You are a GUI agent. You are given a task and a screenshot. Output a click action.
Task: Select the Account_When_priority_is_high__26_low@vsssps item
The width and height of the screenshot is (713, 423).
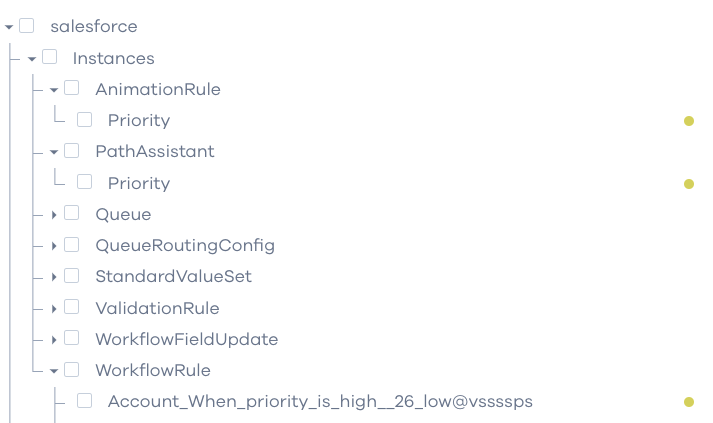(x=320, y=402)
